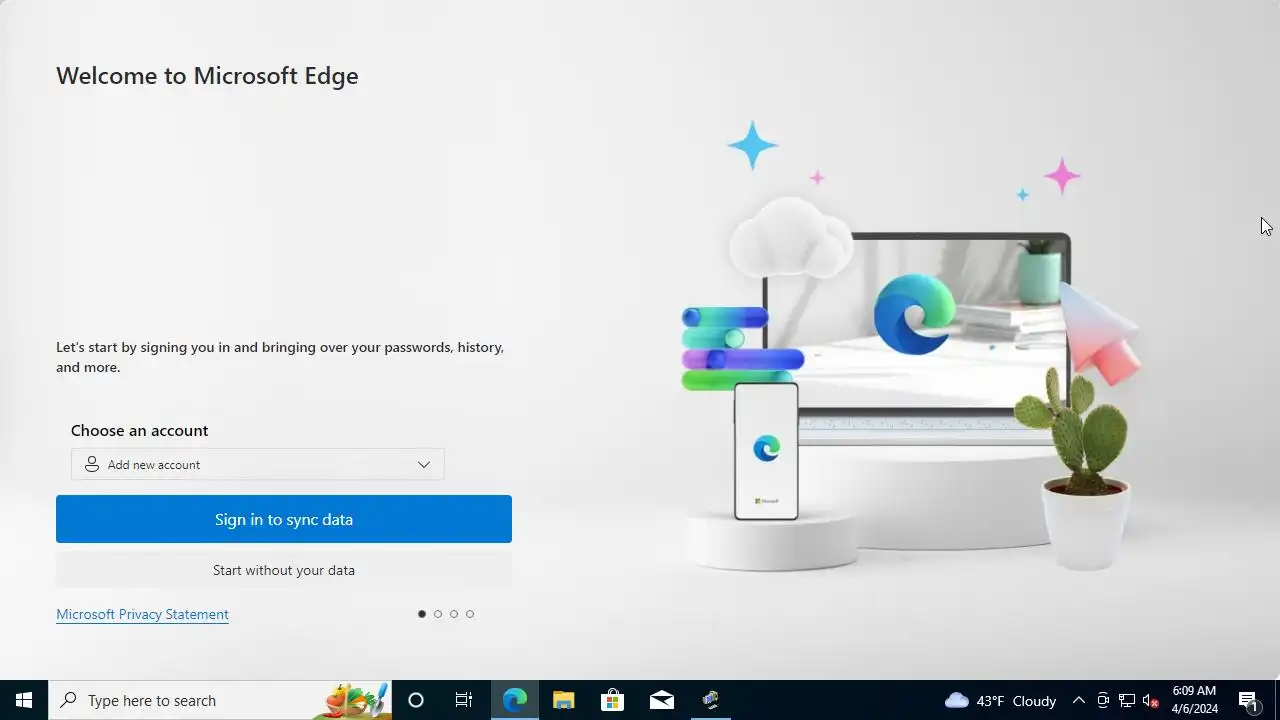The height and width of the screenshot is (720, 1280).
Task: Show hidden system tray icons
Action: (x=1079, y=700)
